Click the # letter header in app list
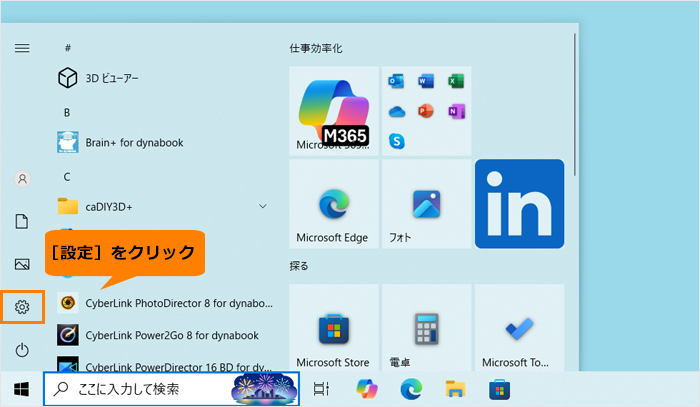Image resolution: width=700 pixels, height=407 pixels. tap(68, 48)
